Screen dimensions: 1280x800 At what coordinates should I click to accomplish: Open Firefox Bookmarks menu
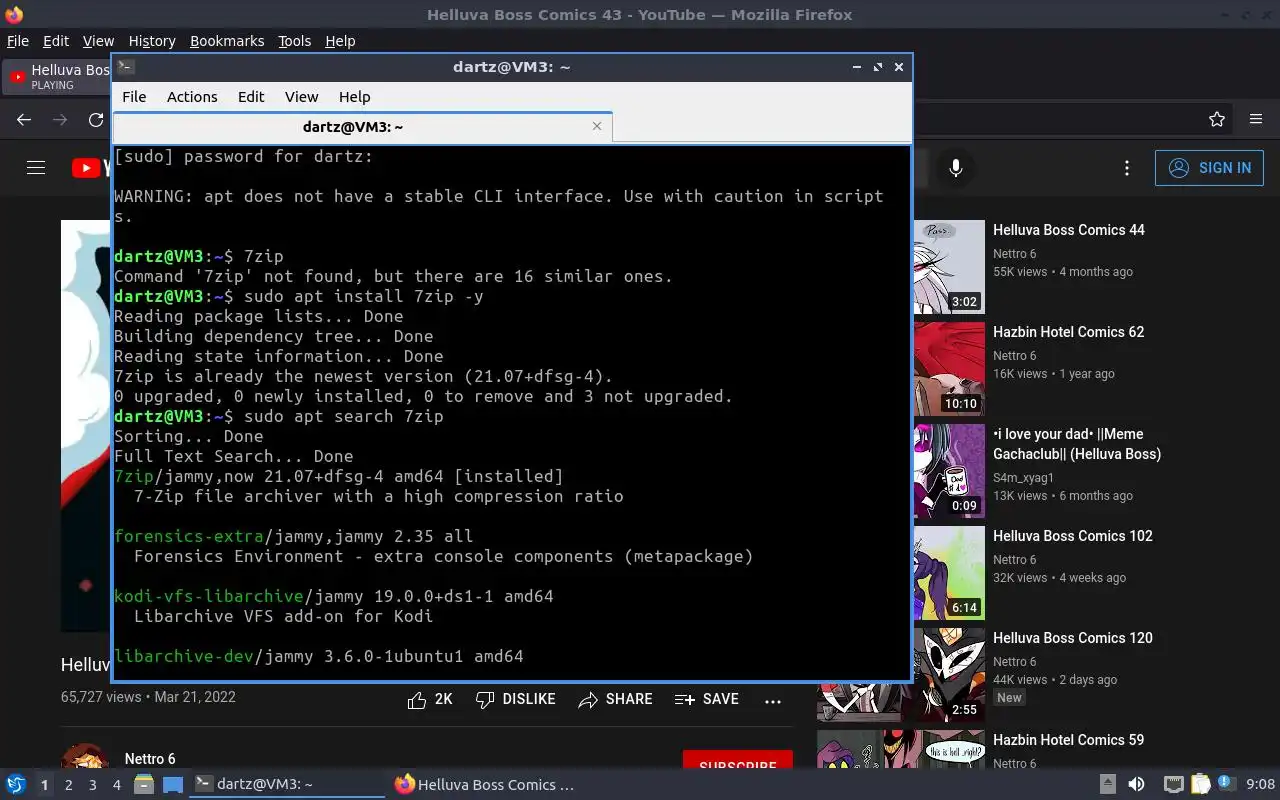(227, 41)
